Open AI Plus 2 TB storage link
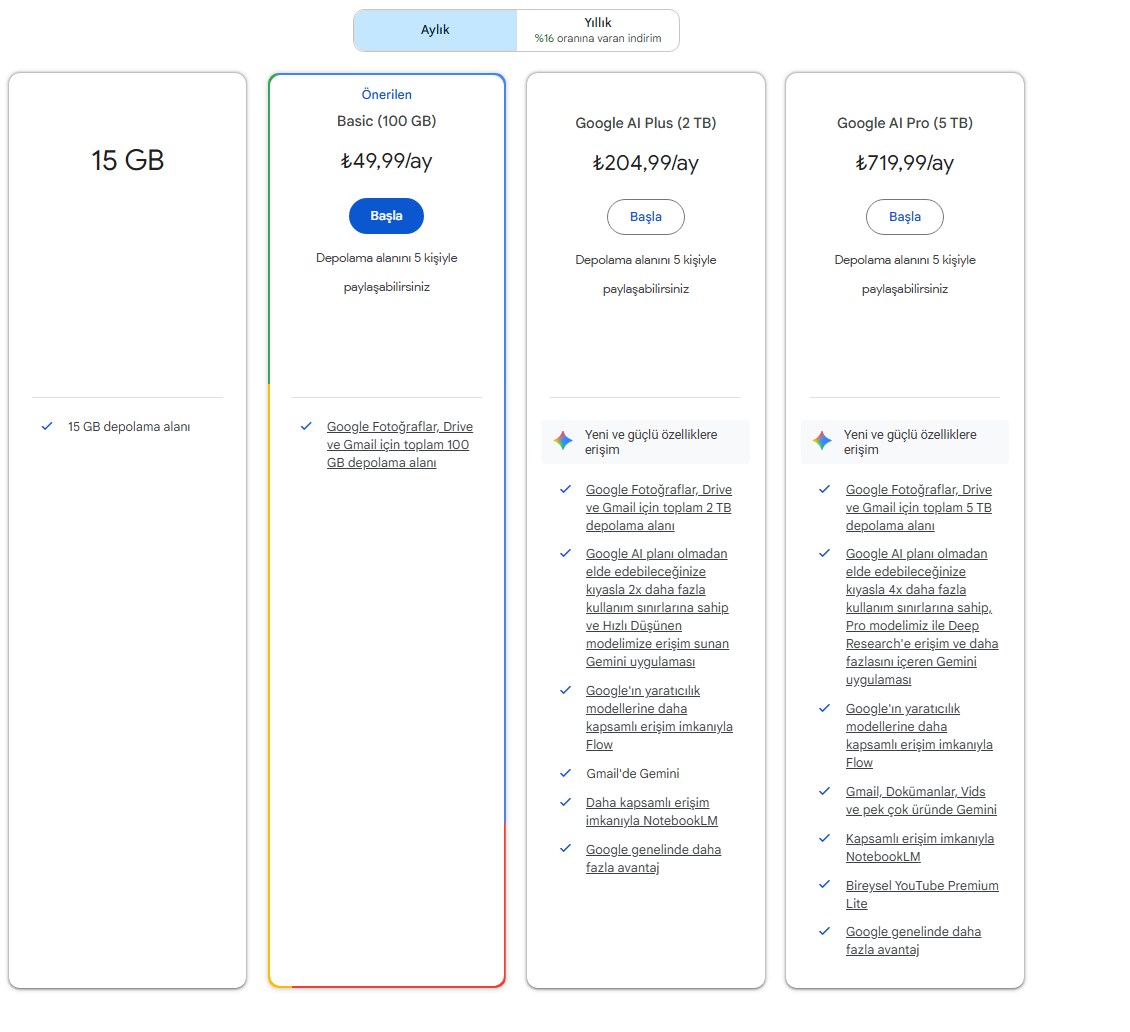1130x1032 pixels. 659,507
